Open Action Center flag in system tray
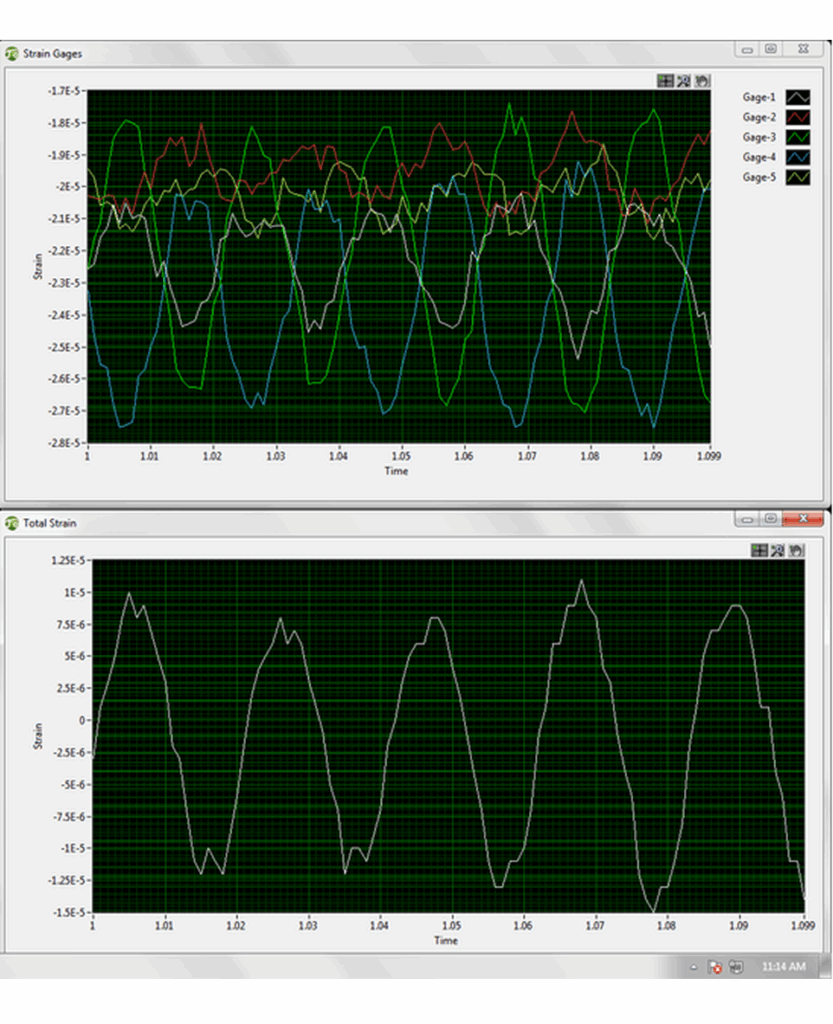 tap(715, 967)
